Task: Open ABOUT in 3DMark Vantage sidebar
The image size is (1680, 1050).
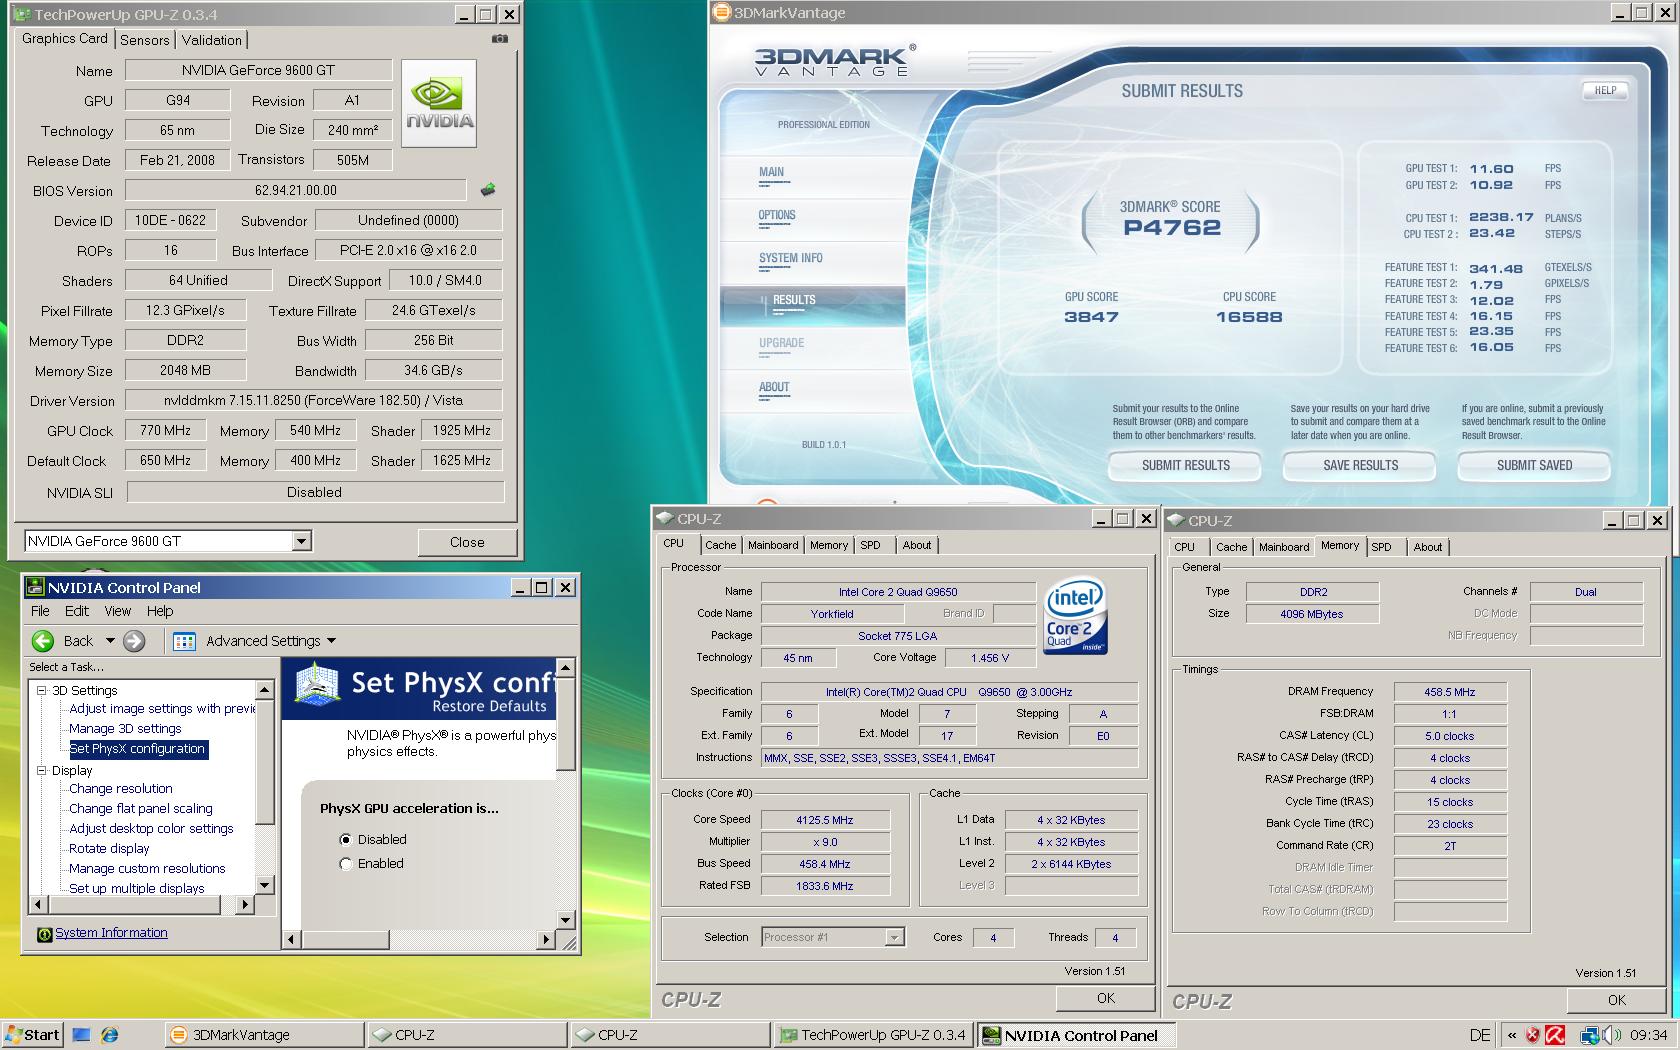Action: pos(774,388)
